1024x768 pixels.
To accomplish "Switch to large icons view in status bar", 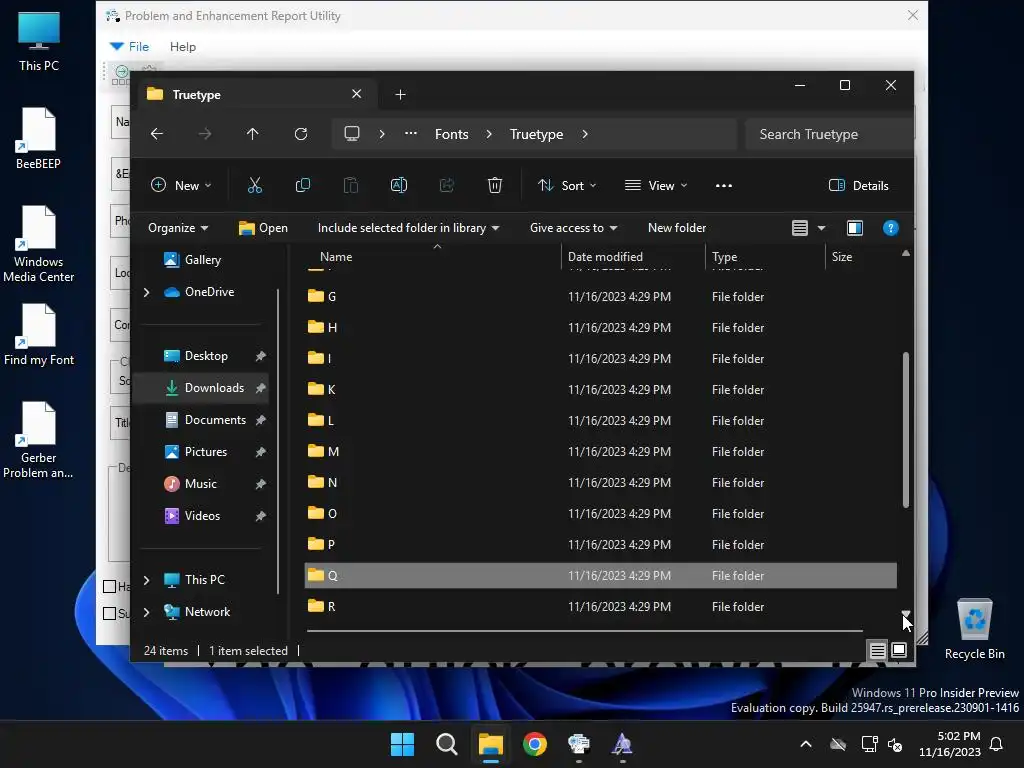I will [899, 650].
